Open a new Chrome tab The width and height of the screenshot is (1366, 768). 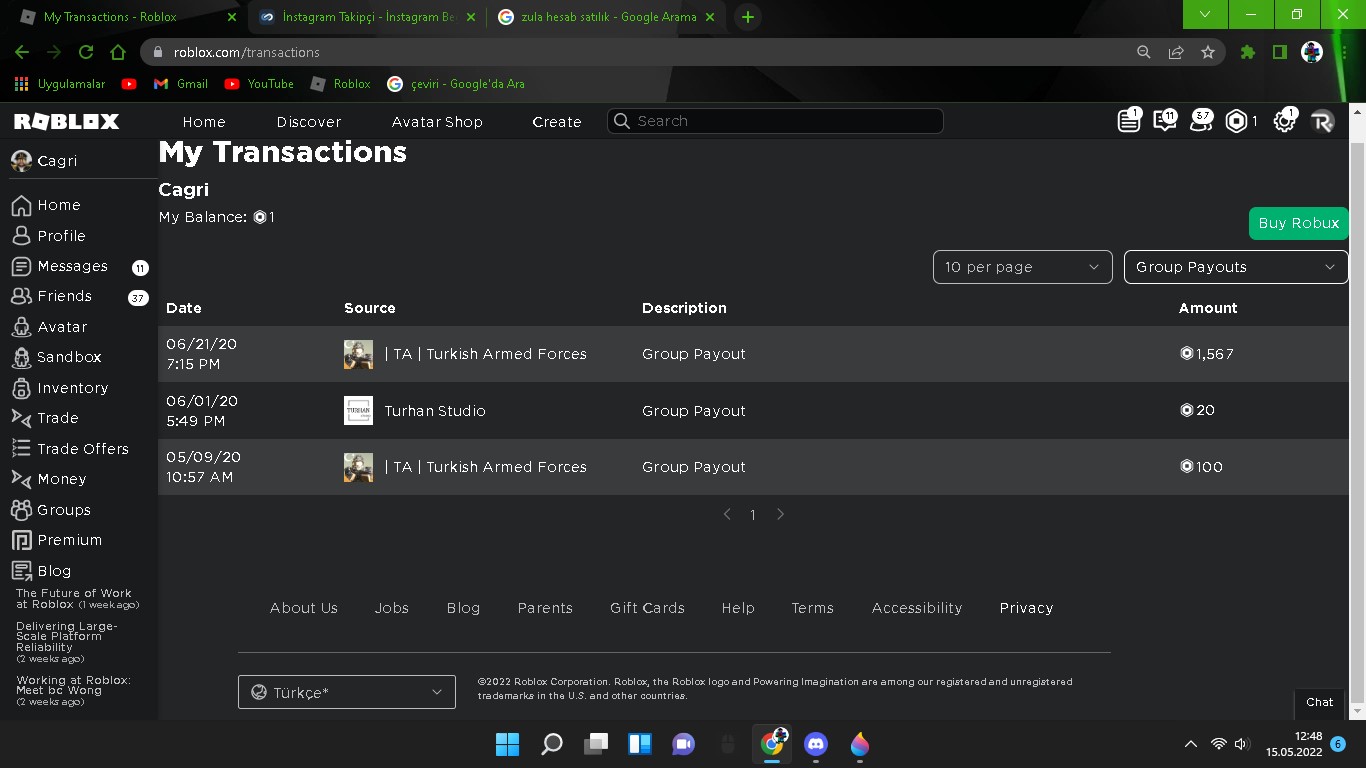(747, 17)
